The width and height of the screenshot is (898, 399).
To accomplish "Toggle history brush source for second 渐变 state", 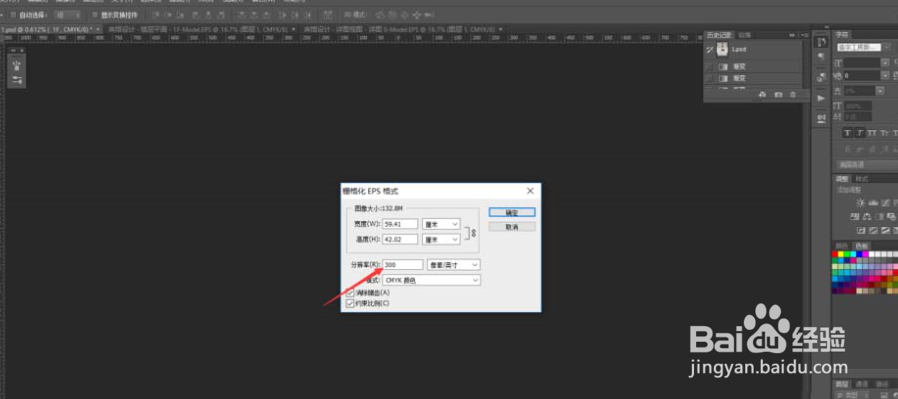I will tap(708, 78).
